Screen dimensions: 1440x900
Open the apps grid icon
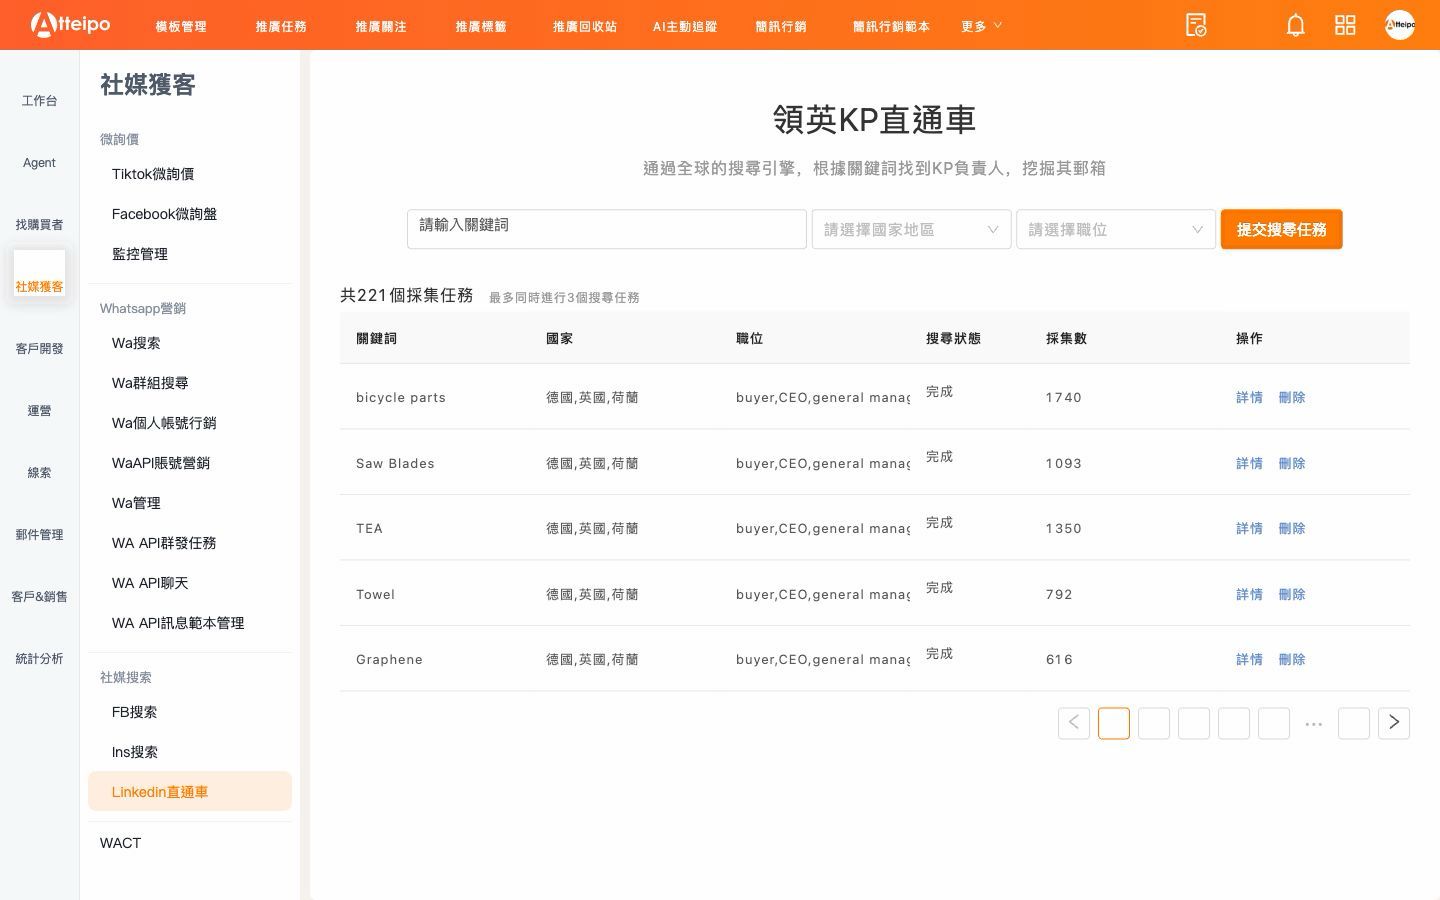click(1345, 25)
